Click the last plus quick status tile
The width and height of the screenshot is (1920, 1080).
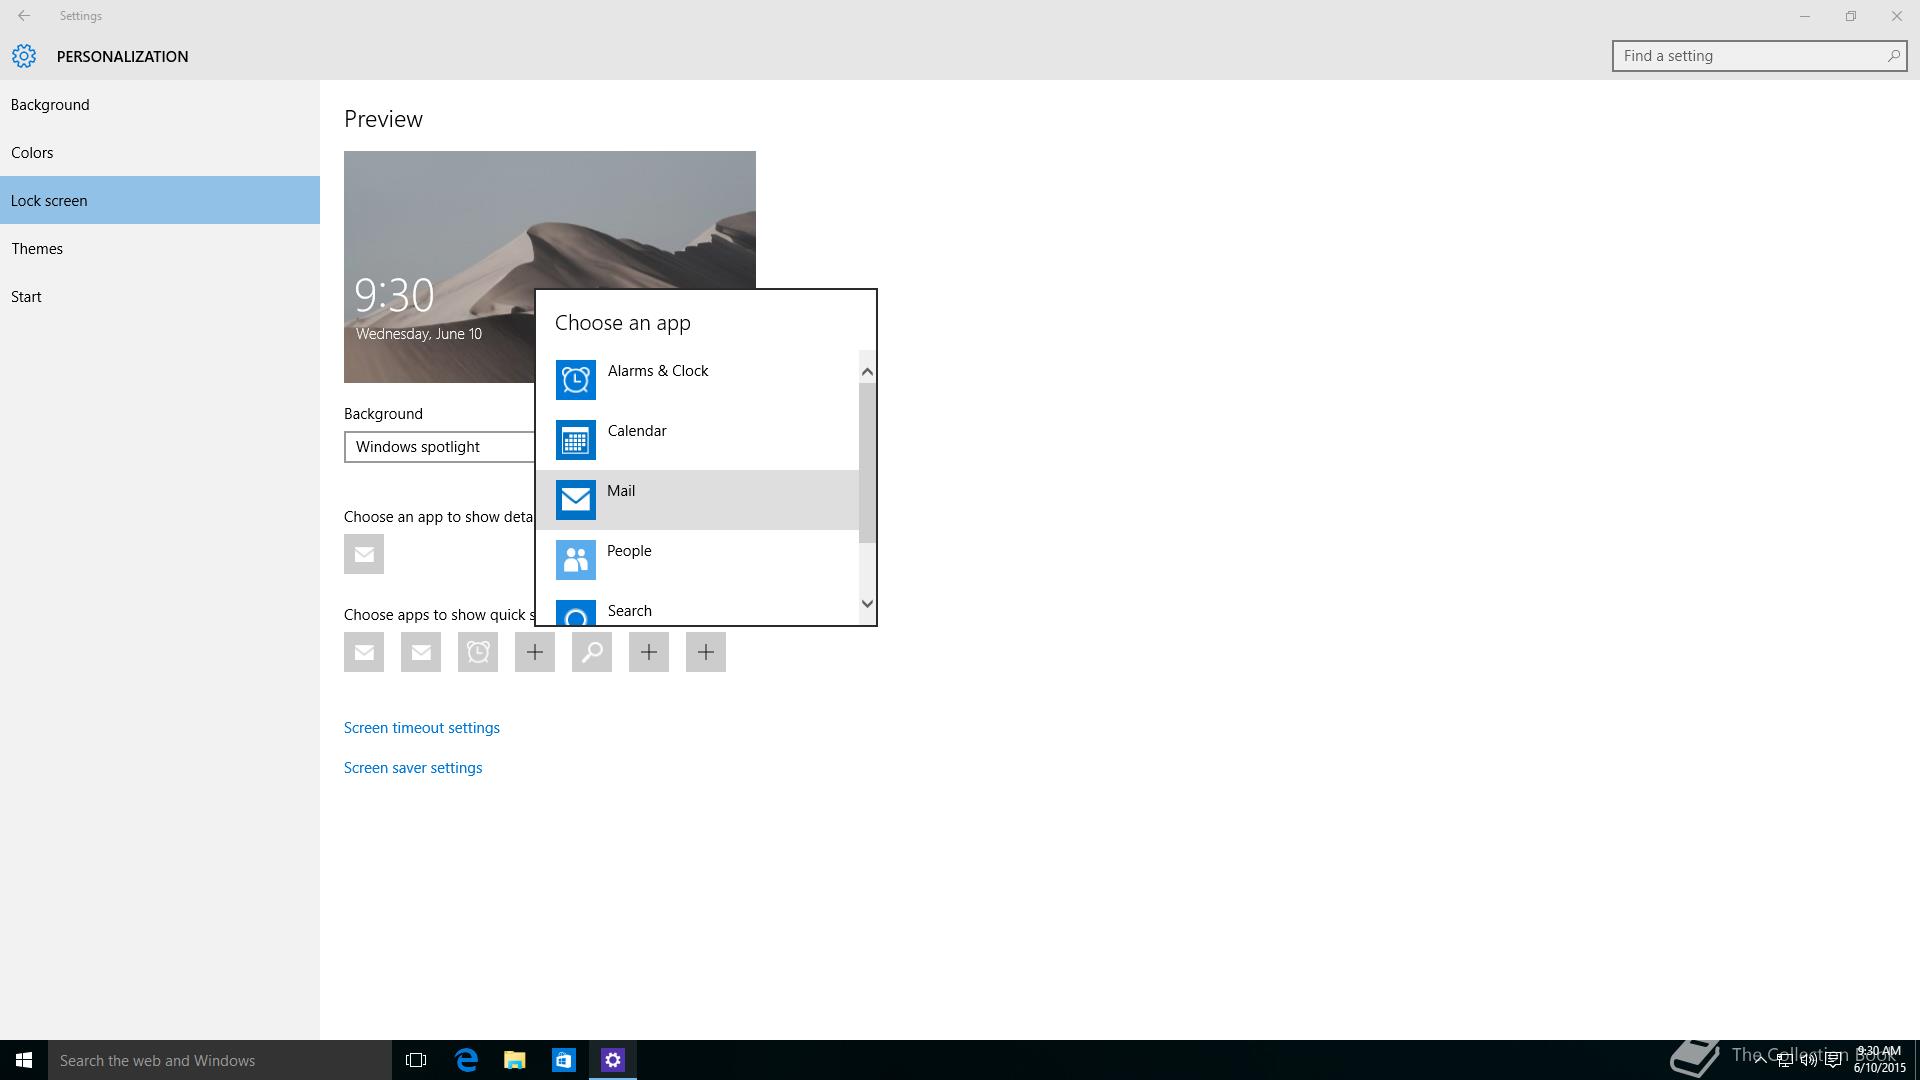(x=706, y=652)
